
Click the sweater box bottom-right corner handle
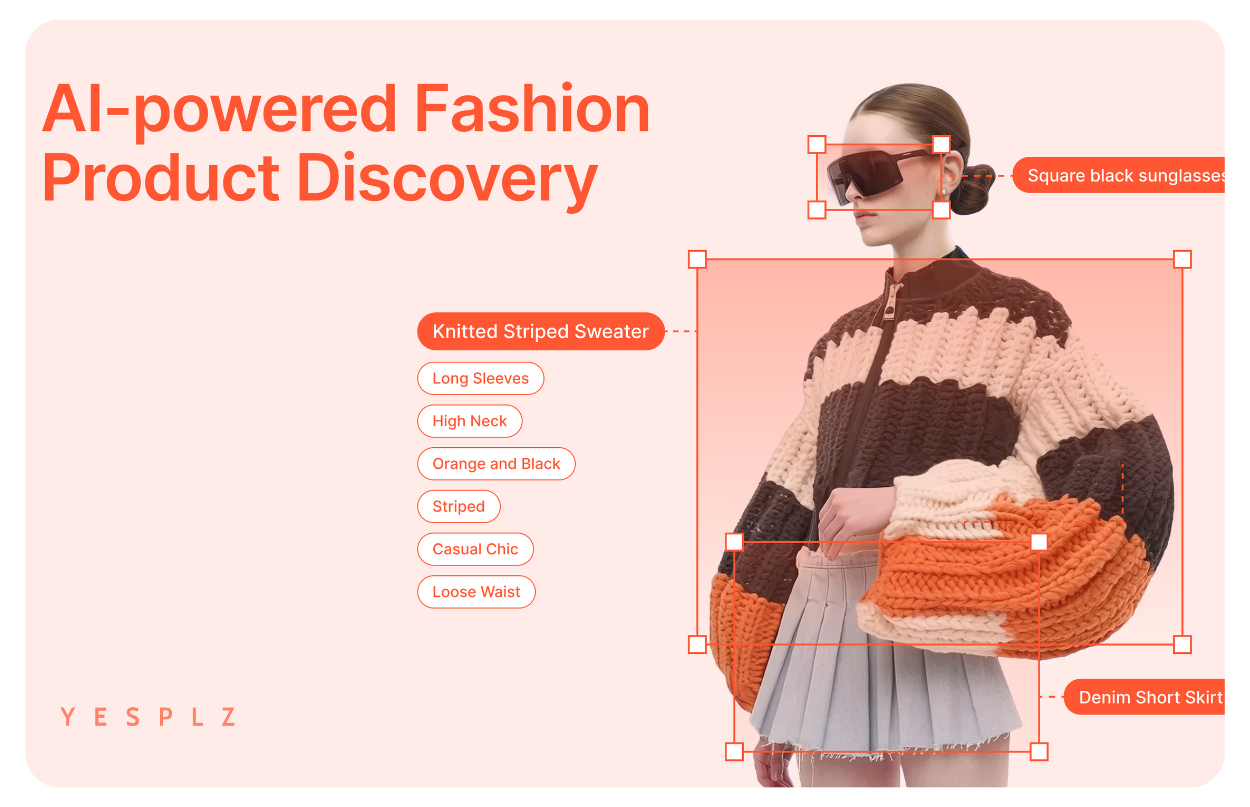click(x=1182, y=645)
